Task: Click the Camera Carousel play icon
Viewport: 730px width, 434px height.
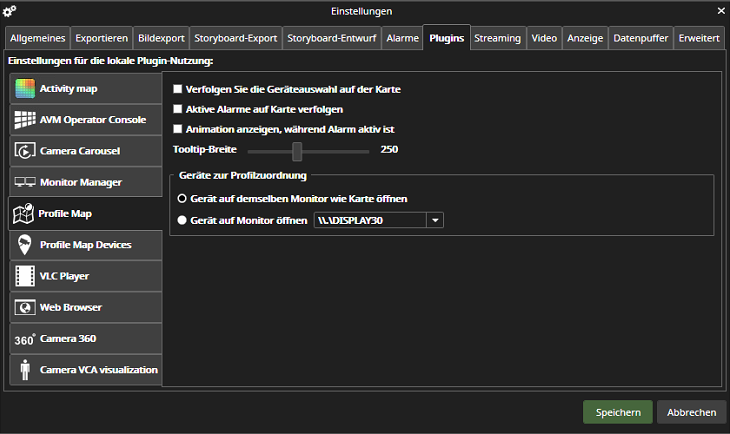Action: pyautogui.click(x=25, y=151)
